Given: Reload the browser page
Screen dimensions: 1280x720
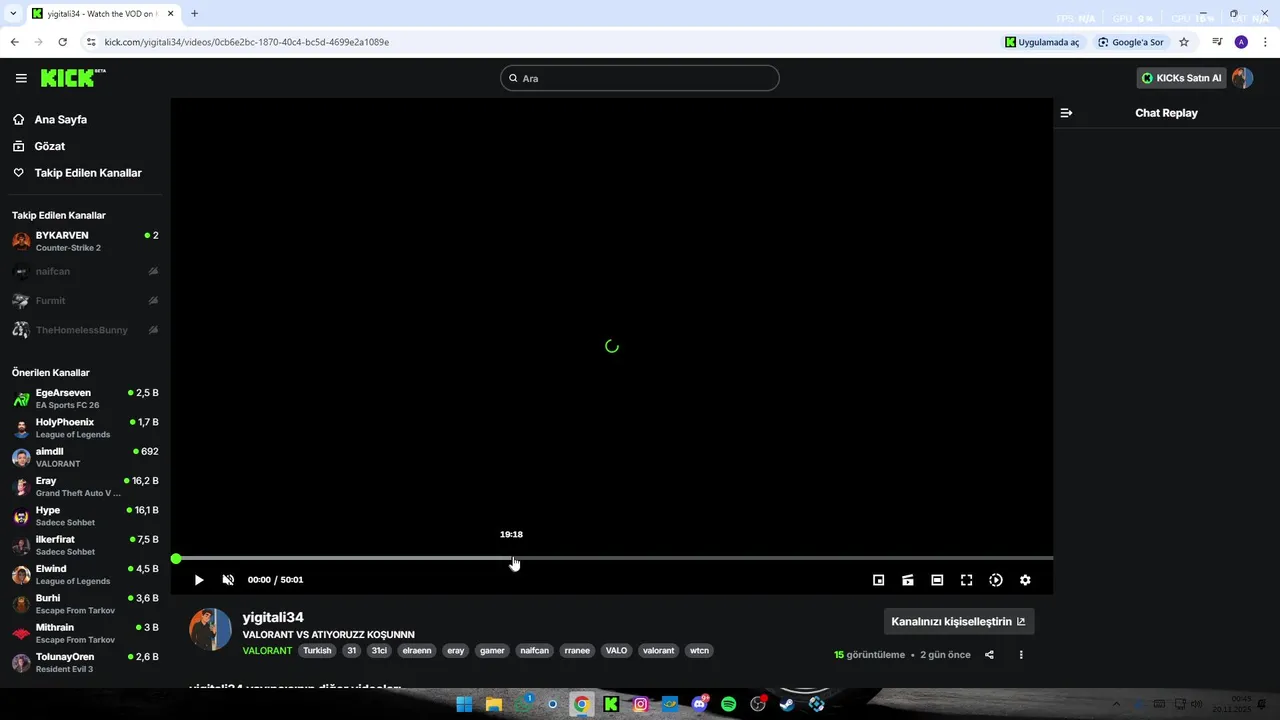Looking at the screenshot, I should [x=62, y=42].
